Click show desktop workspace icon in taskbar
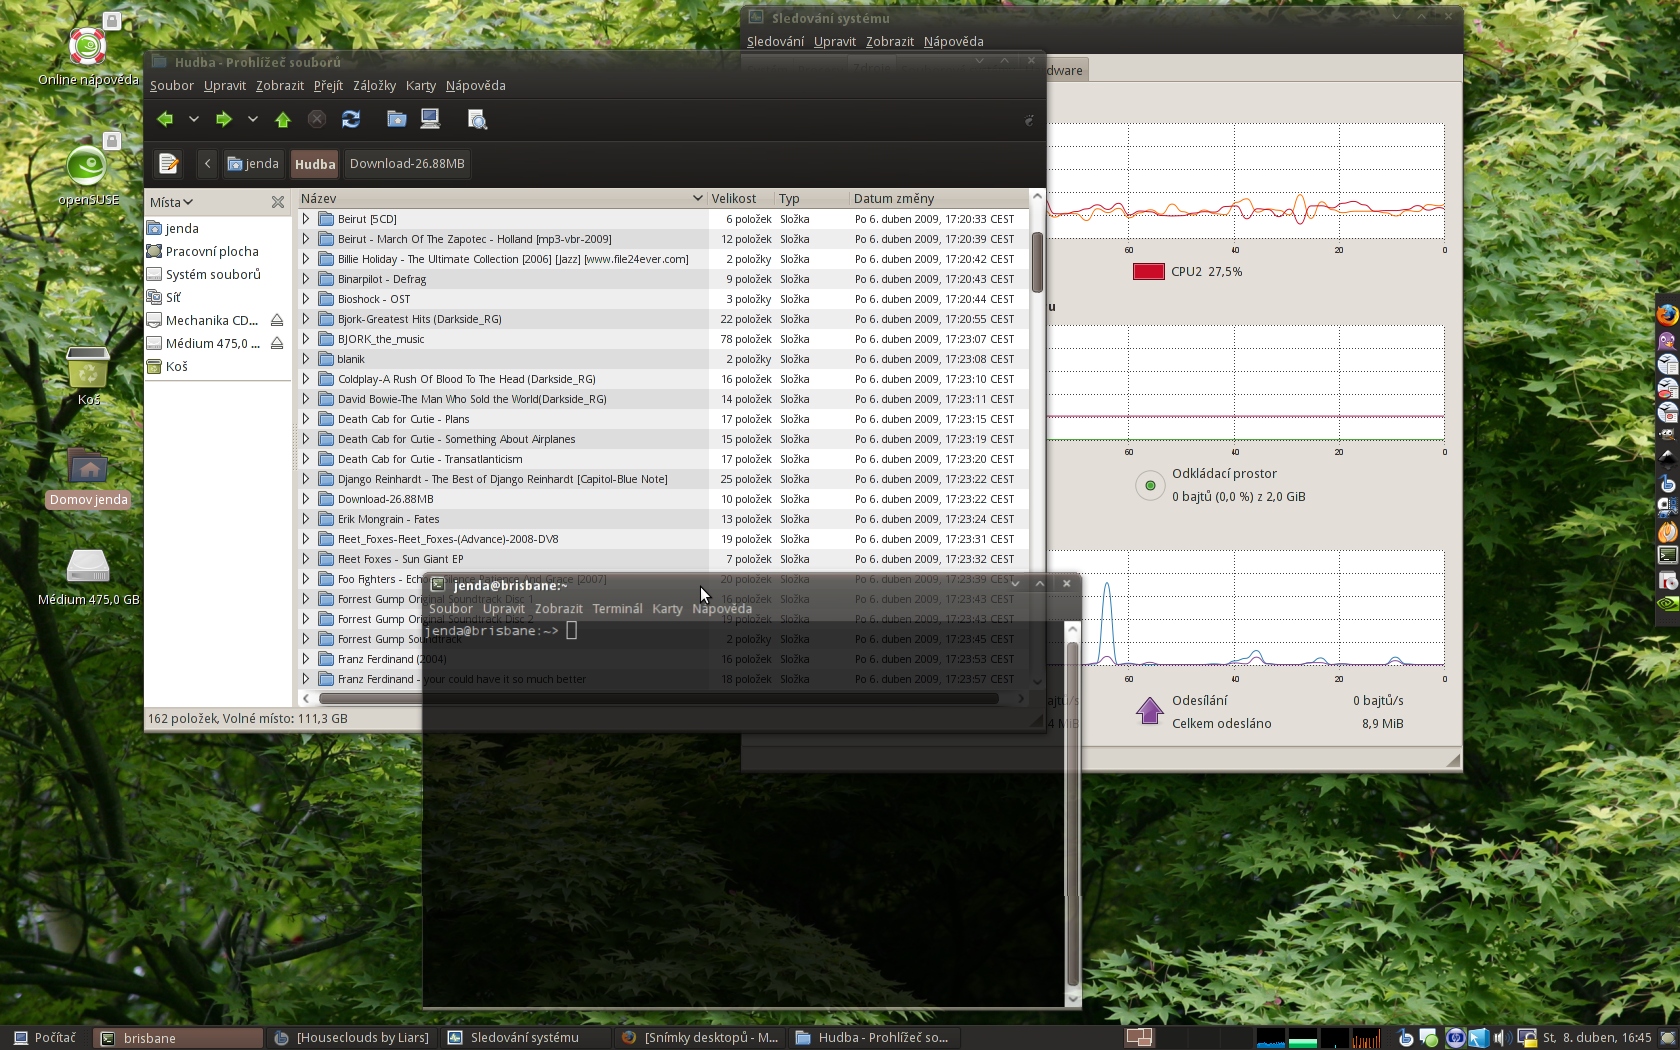This screenshot has height=1050, width=1680. coord(1139,1038)
